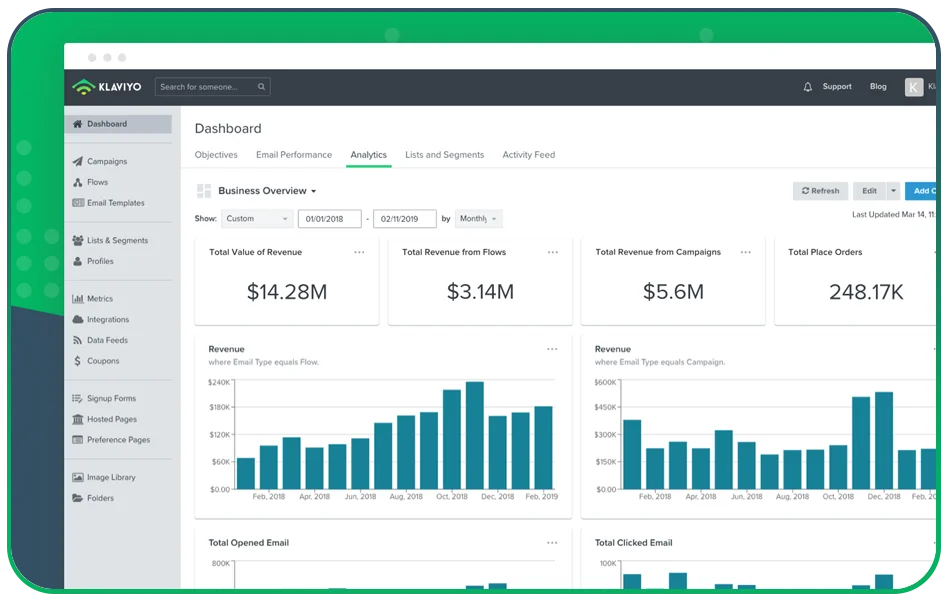Click the Klaviyo logo
Image resolution: width=950 pixels, height=600 pixels.
pyautogui.click(x=107, y=87)
